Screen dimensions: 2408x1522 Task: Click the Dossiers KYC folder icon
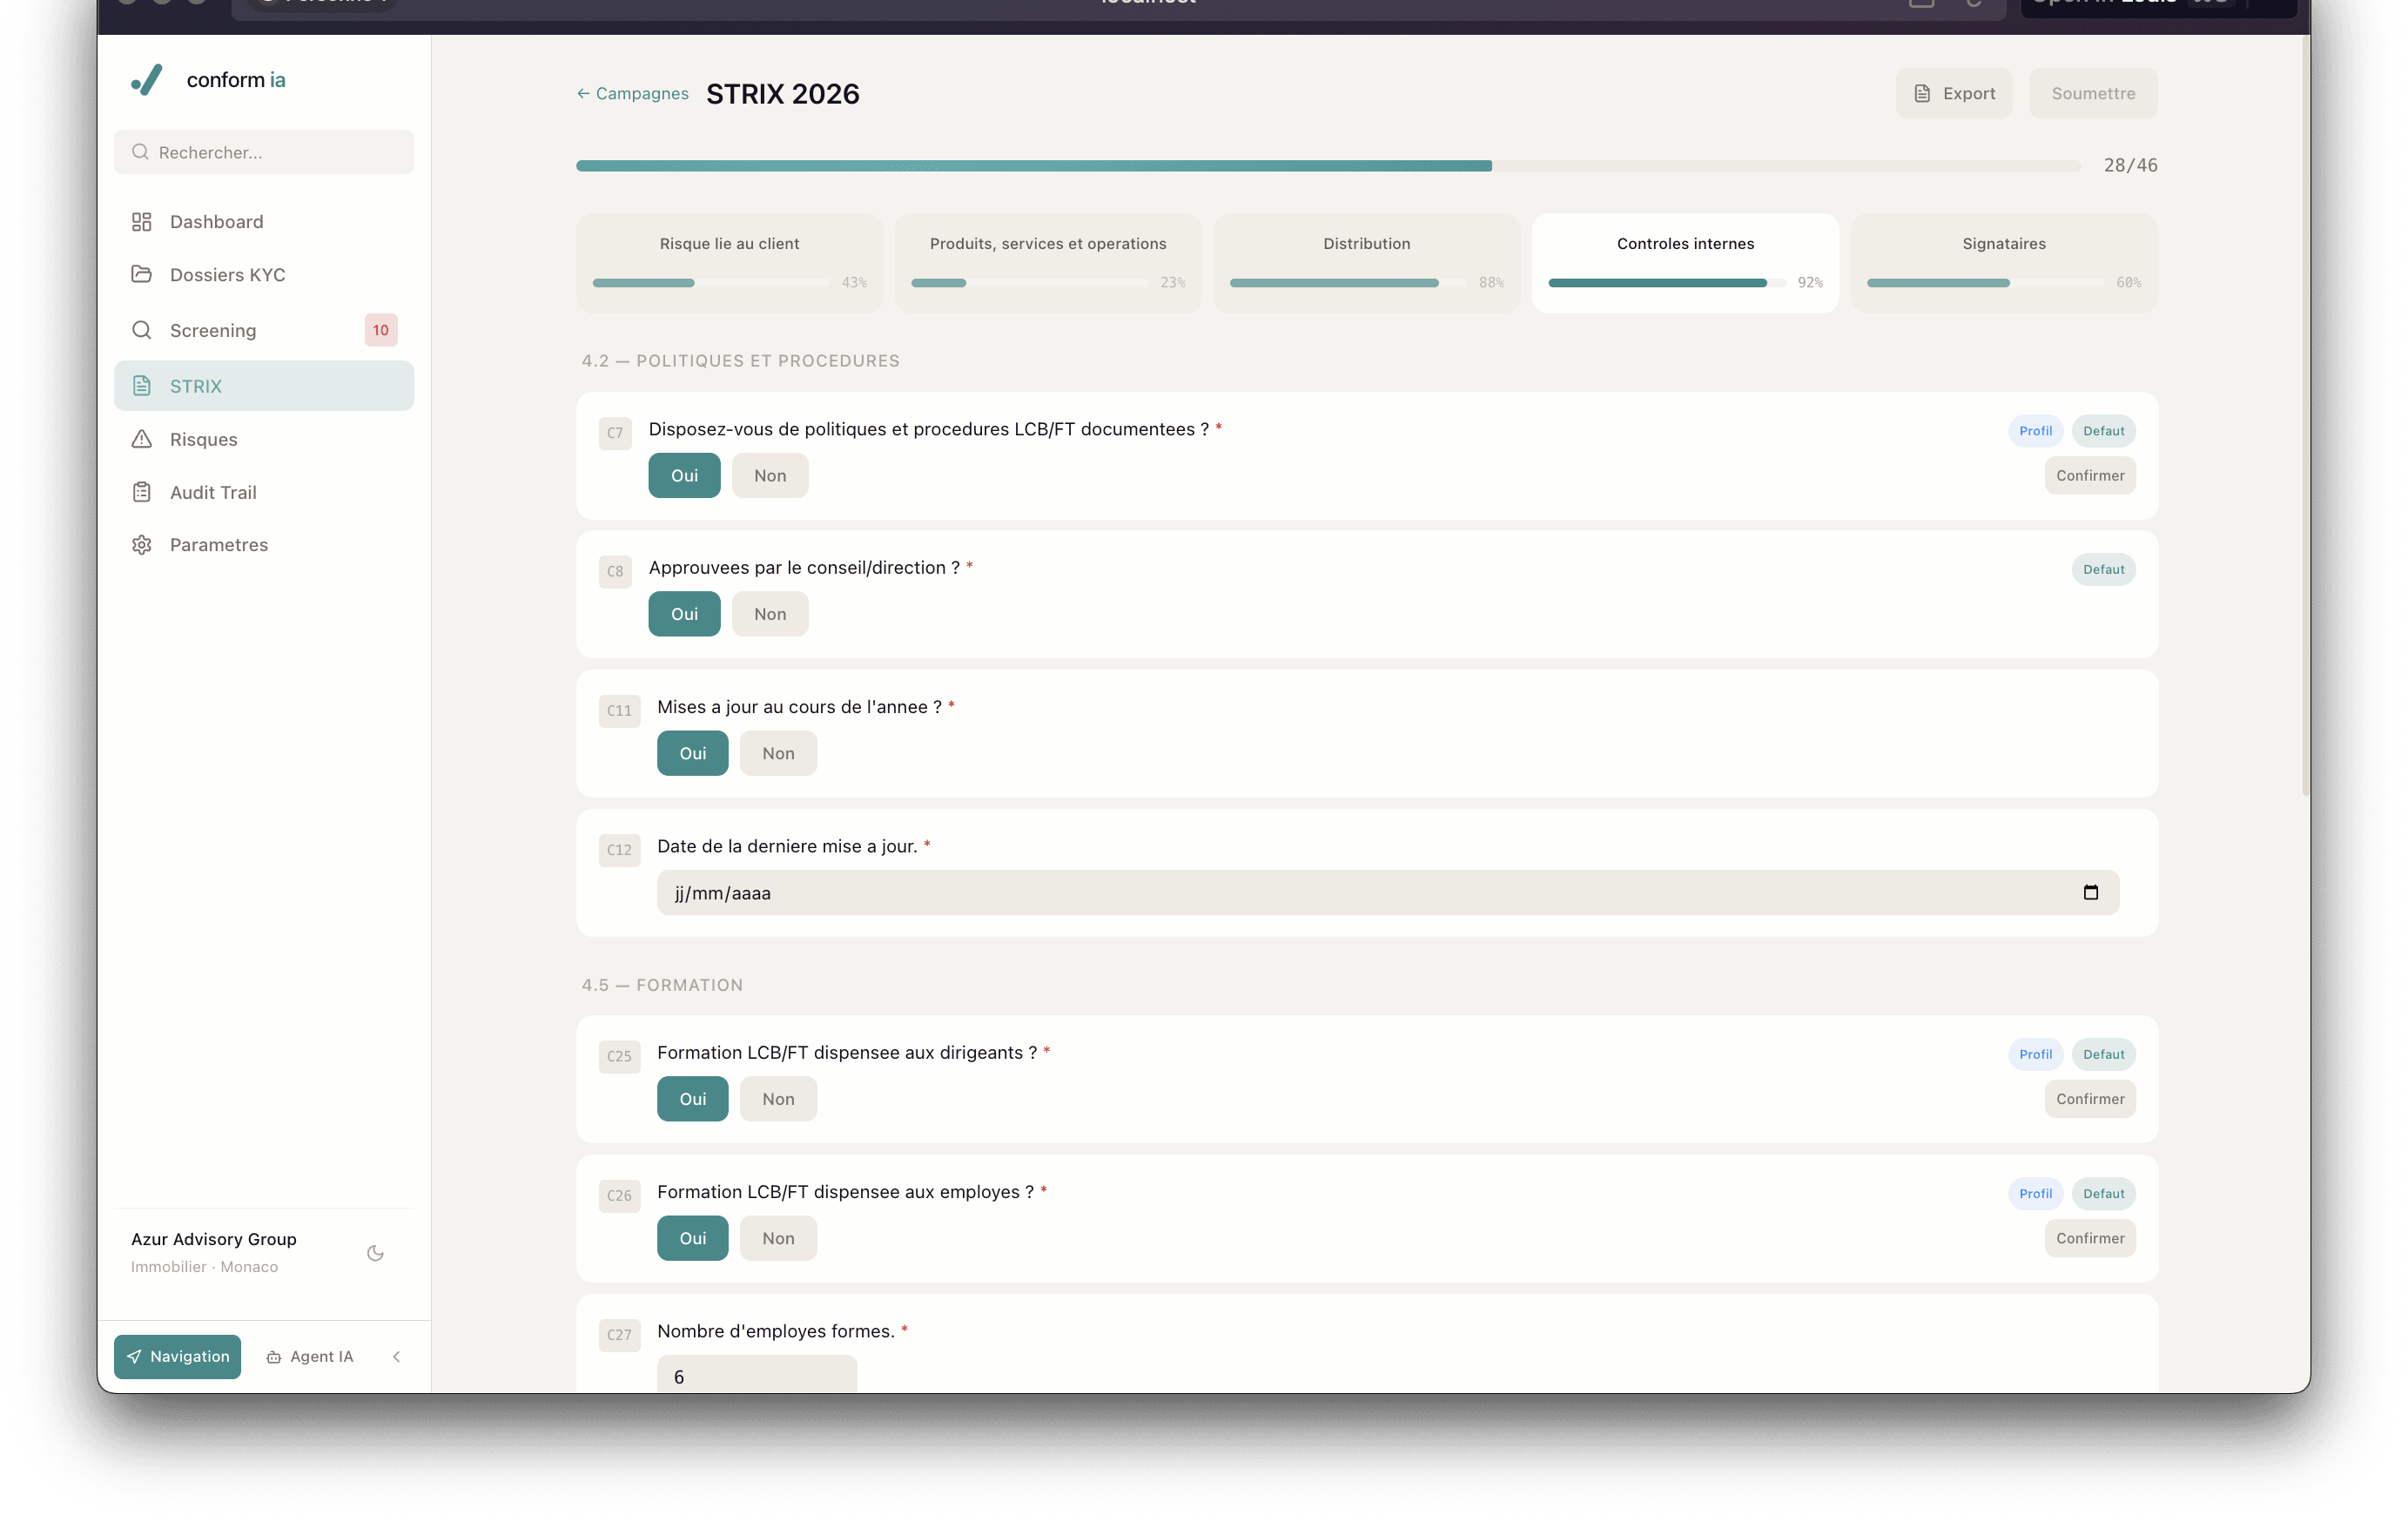point(142,274)
